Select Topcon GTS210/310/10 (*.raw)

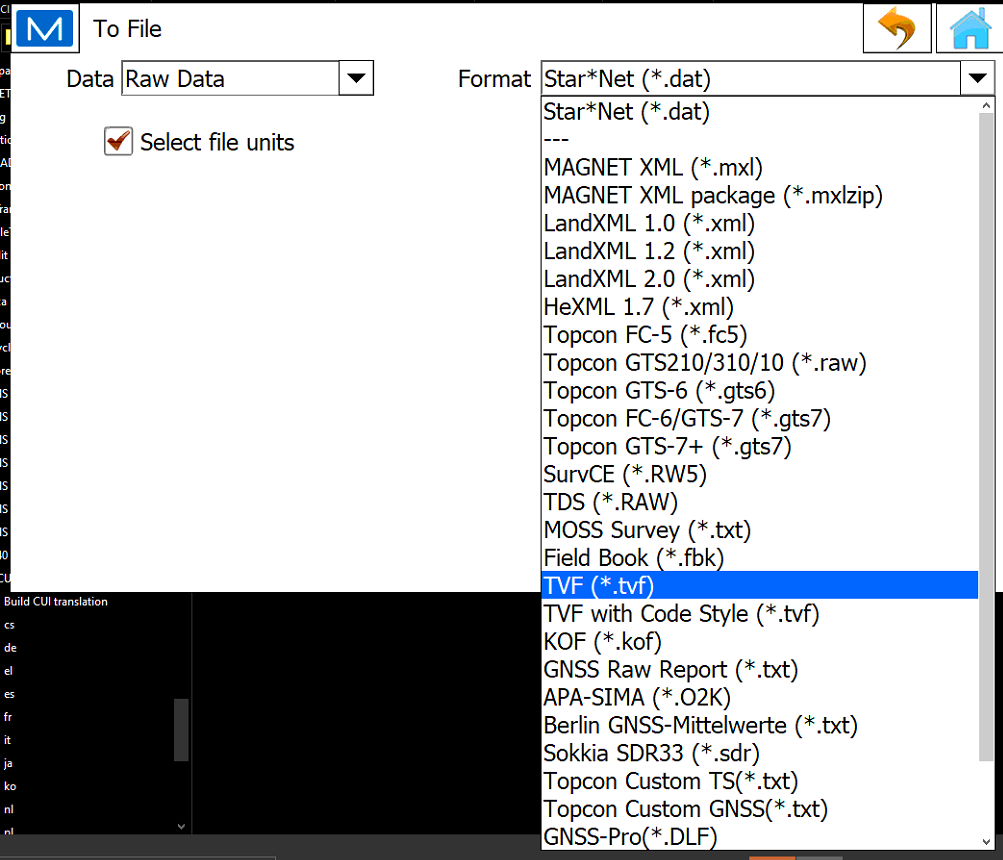click(x=760, y=363)
